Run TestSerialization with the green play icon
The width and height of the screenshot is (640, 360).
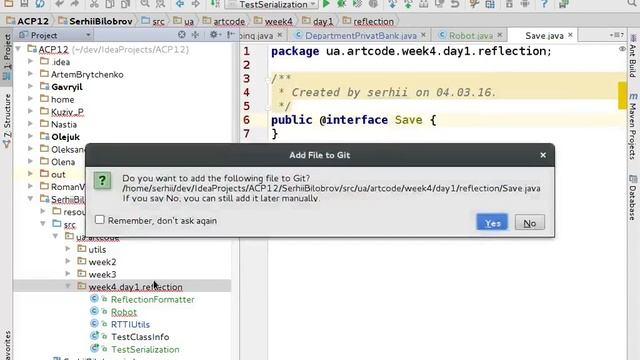click(326, 4)
